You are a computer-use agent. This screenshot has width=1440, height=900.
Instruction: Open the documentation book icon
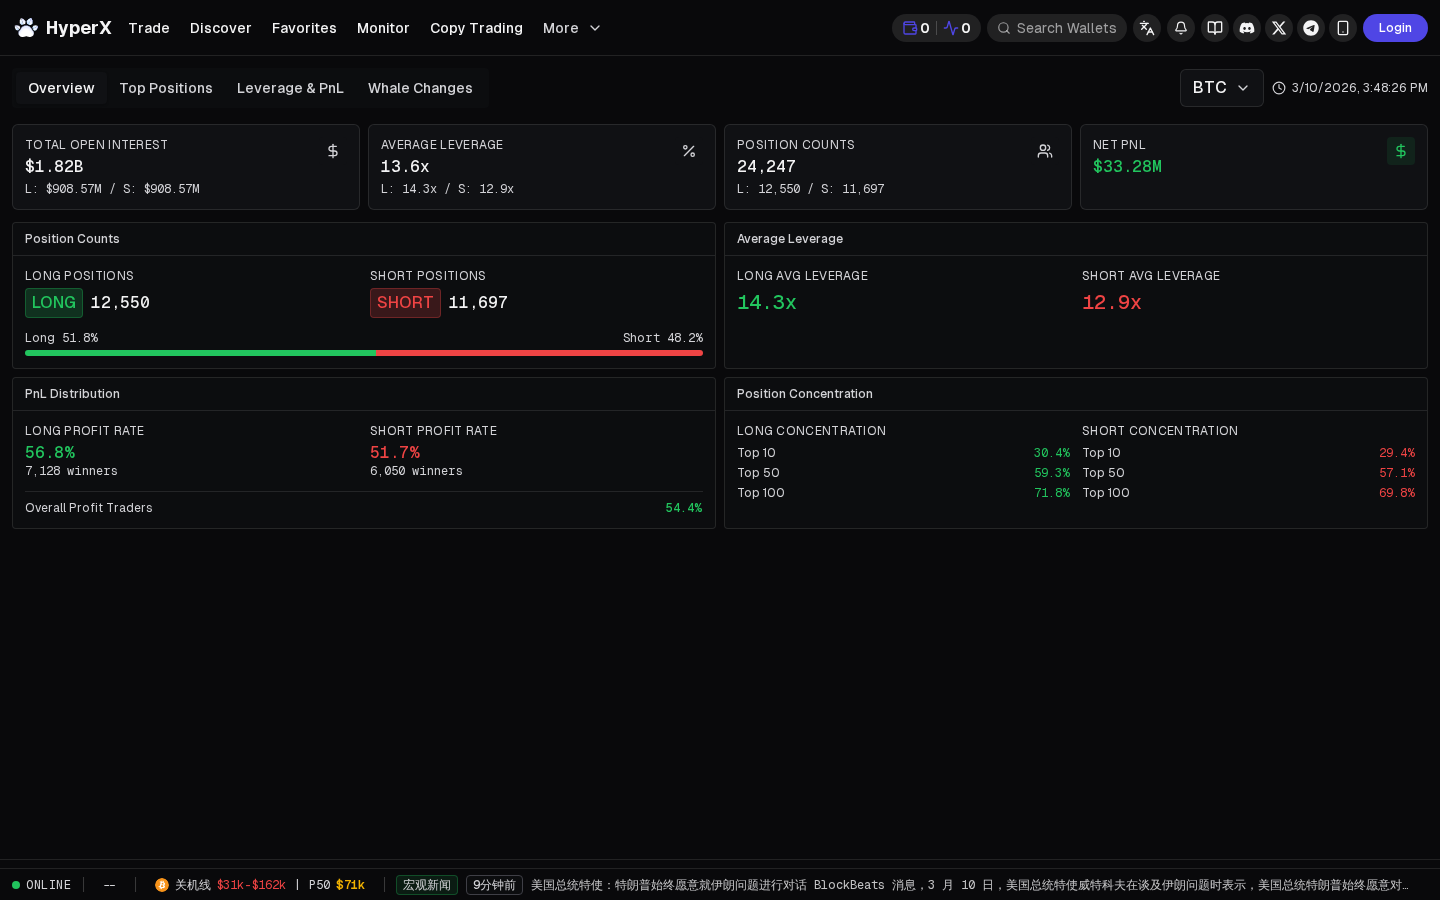click(x=1215, y=28)
